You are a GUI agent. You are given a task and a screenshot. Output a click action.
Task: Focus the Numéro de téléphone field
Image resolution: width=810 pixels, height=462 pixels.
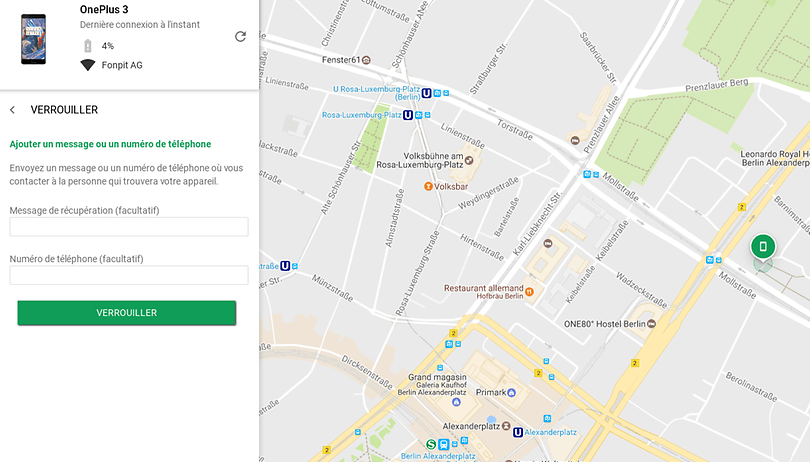[129, 275]
